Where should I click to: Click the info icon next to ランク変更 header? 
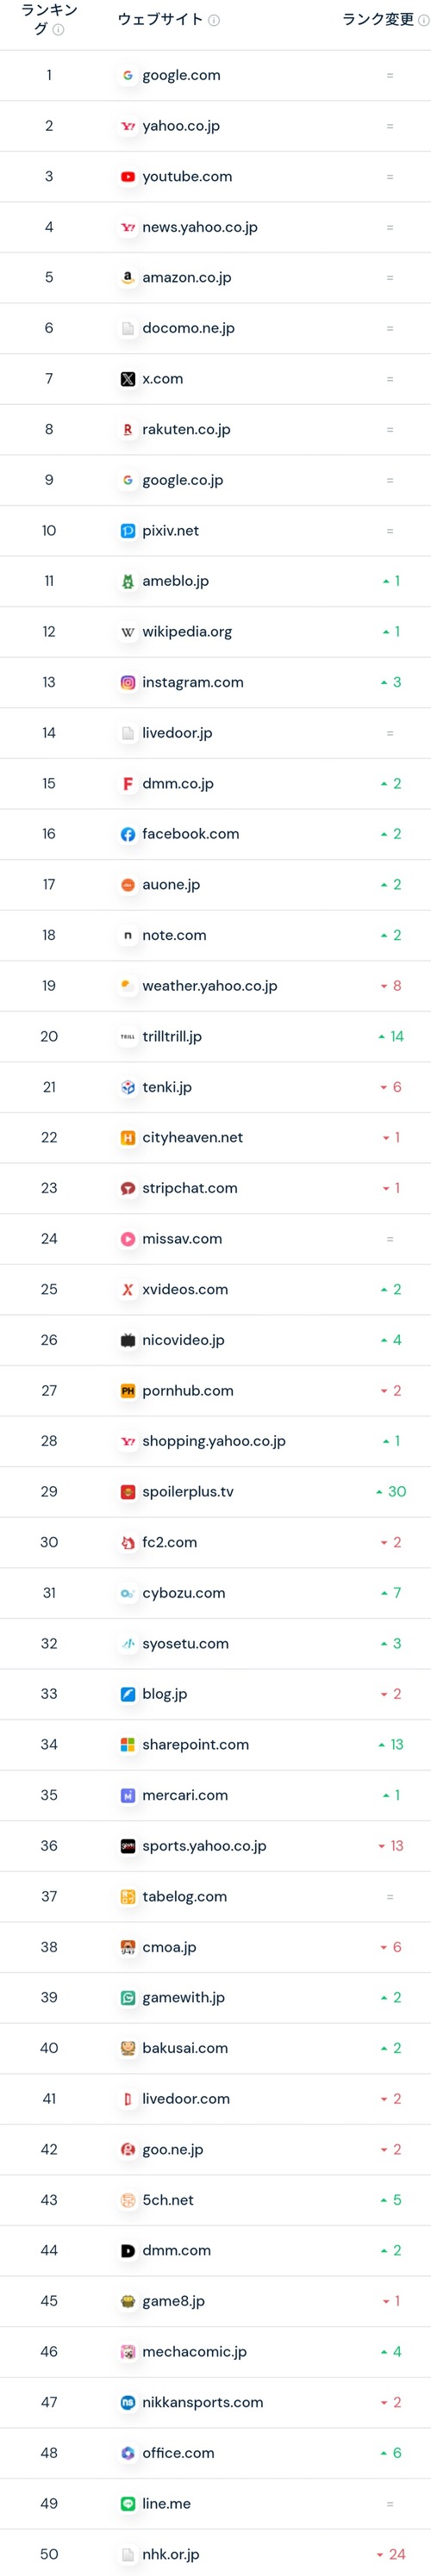tap(424, 20)
